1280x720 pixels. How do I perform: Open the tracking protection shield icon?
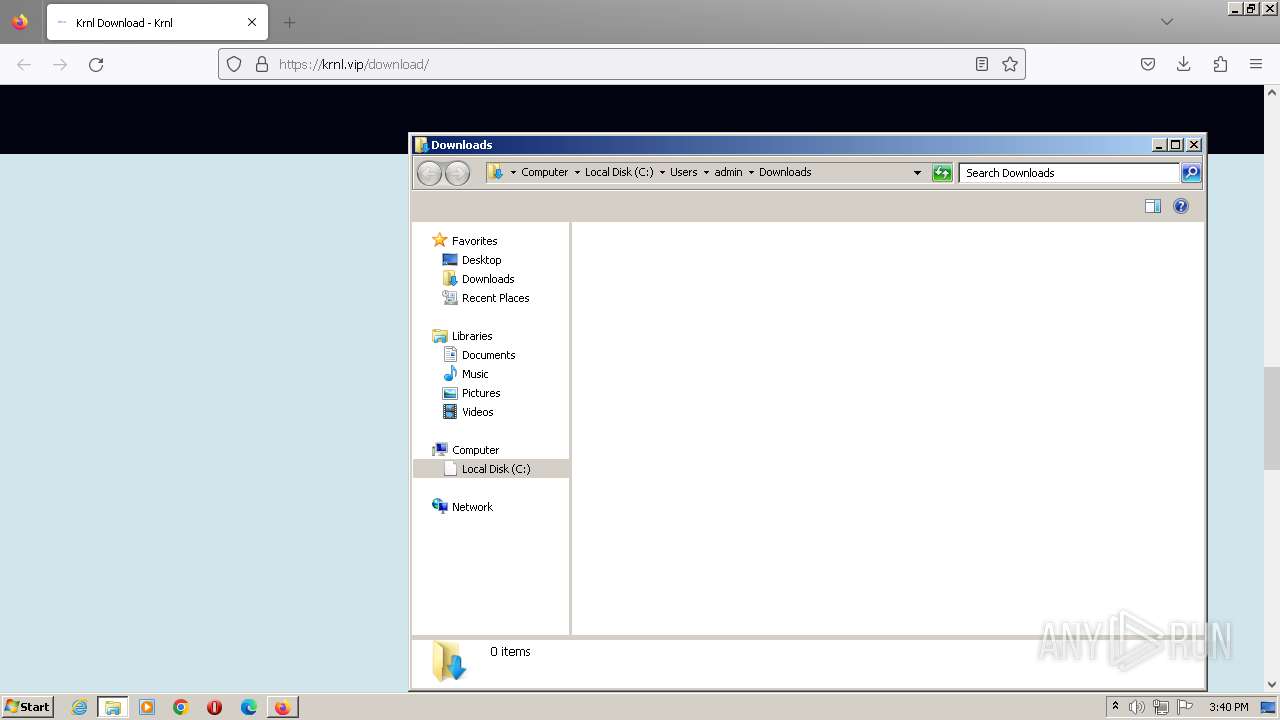pyautogui.click(x=234, y=64)
